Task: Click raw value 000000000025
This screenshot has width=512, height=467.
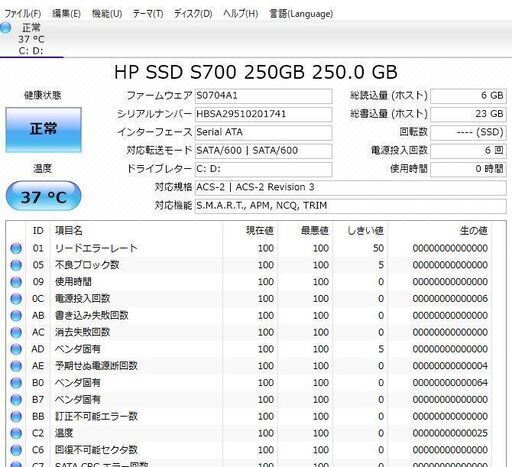Action: coord(450,433)
